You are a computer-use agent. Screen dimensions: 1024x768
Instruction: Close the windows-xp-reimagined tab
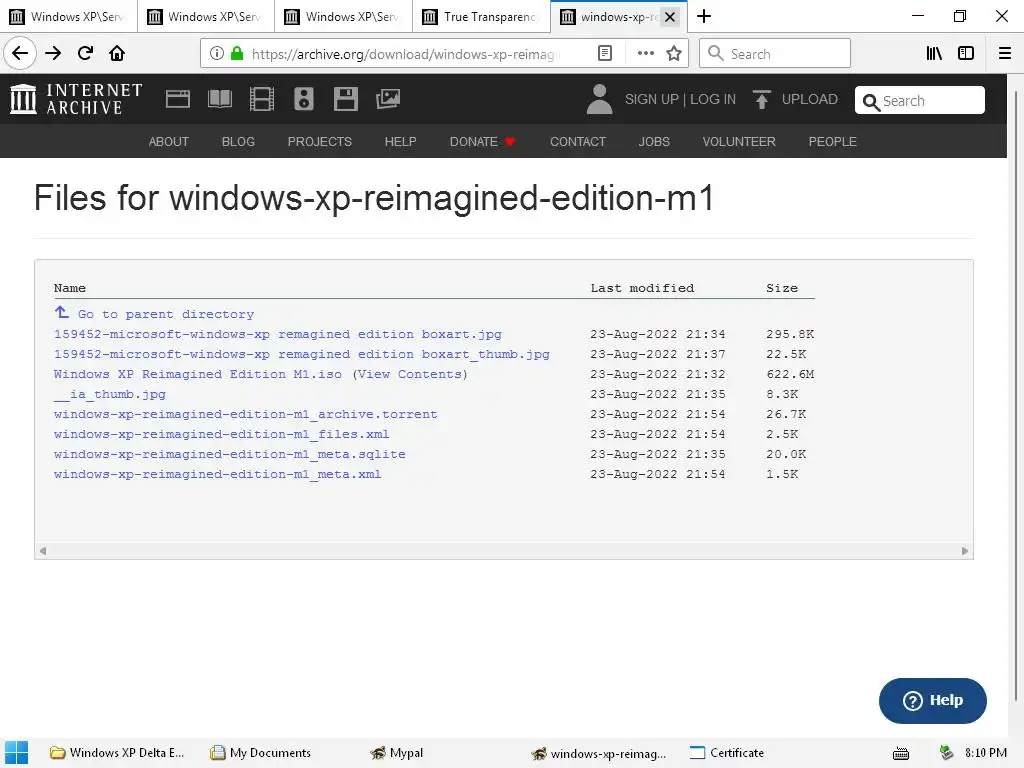tap(669, 17)
